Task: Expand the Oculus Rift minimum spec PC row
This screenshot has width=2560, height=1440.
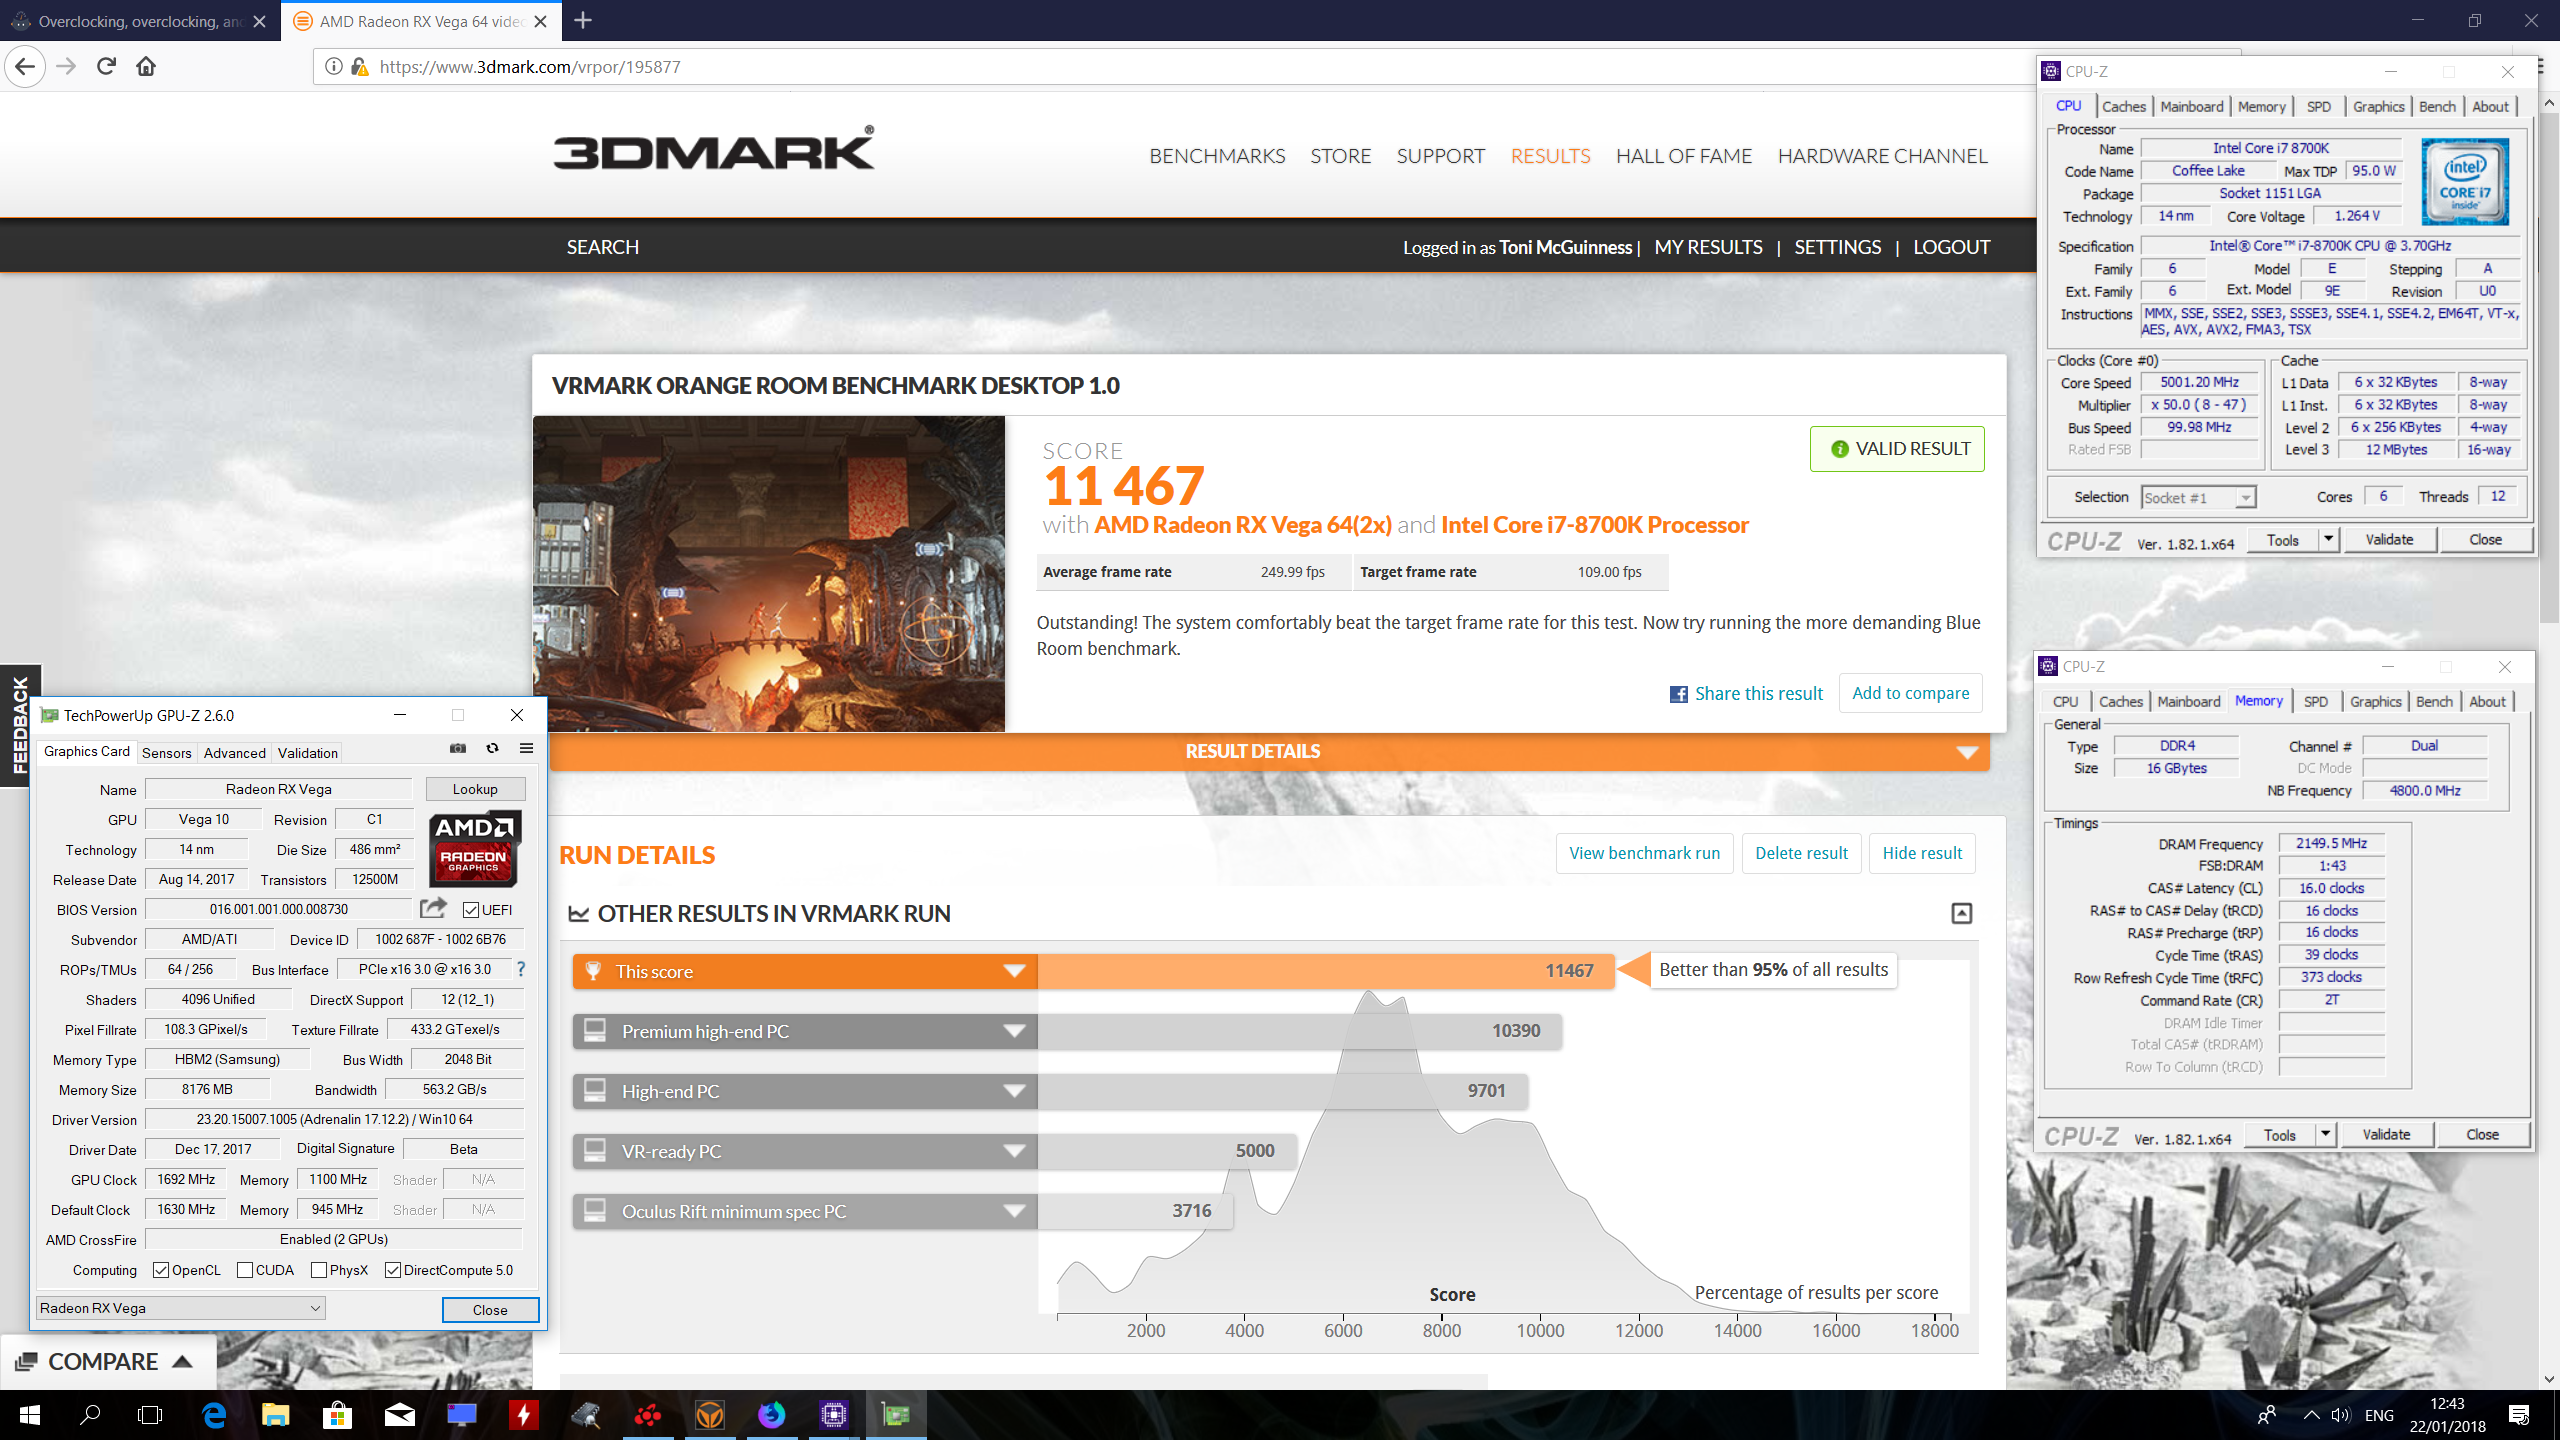Action: [1014, 1211]
